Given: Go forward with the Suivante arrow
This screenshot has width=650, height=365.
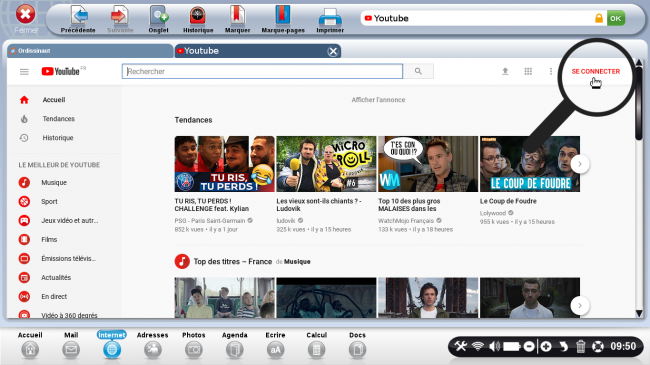Looking at the screenshot, I should [120, 19].
